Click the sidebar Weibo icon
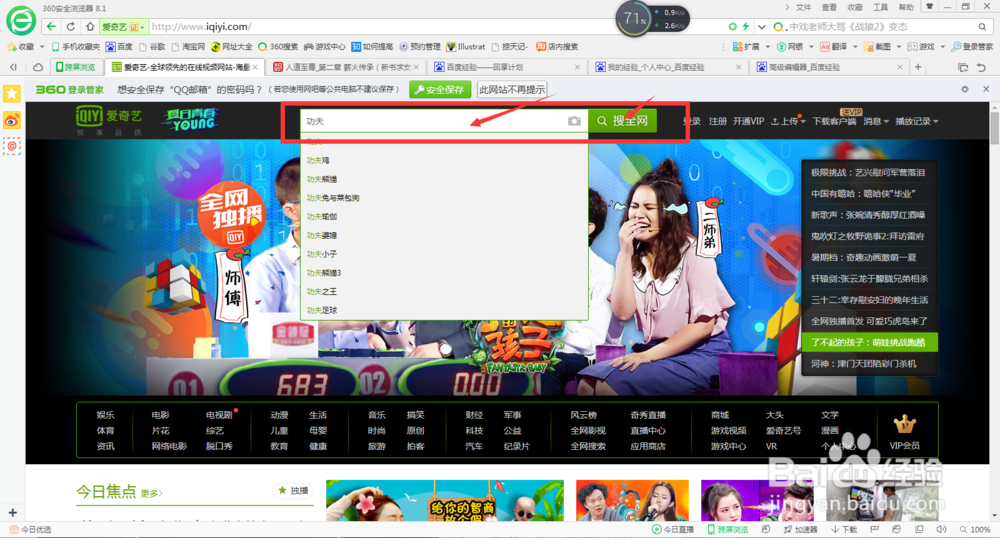This screenshot has width=1000, height=538. tap(12, 120)
